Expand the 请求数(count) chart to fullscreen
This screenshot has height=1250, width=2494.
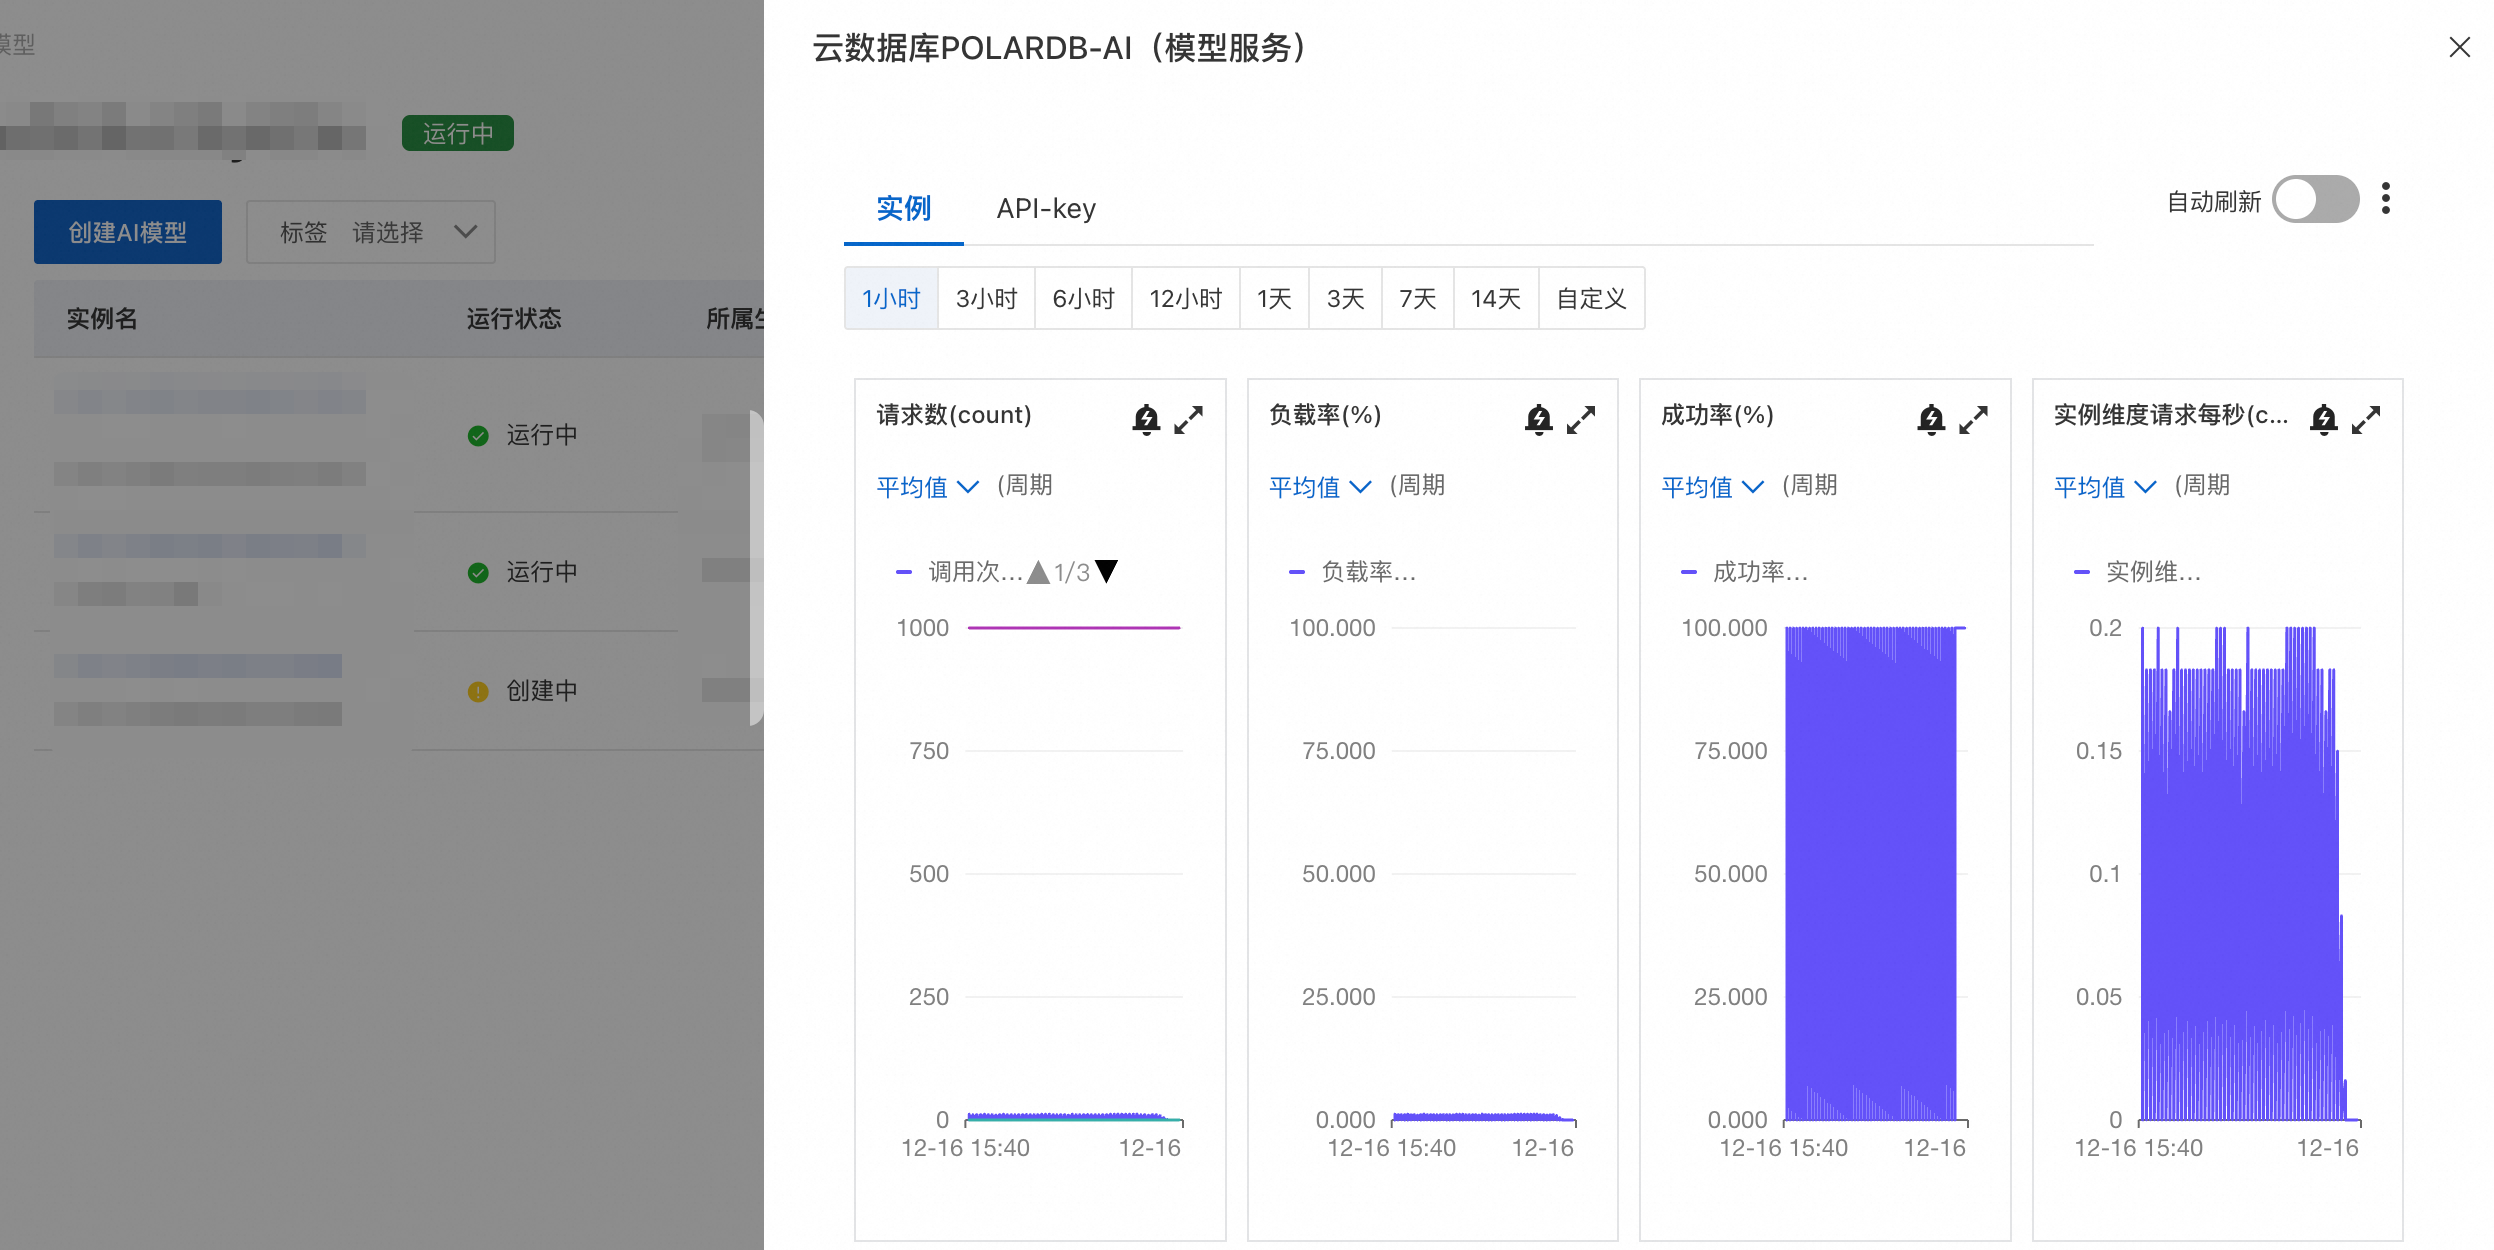1188,419
